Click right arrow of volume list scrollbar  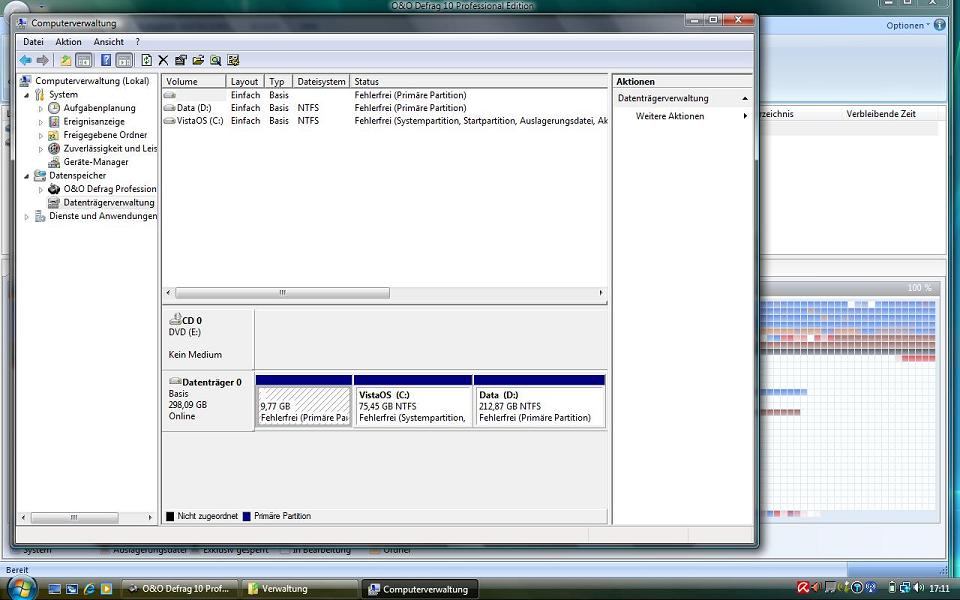tap(601, 293)
